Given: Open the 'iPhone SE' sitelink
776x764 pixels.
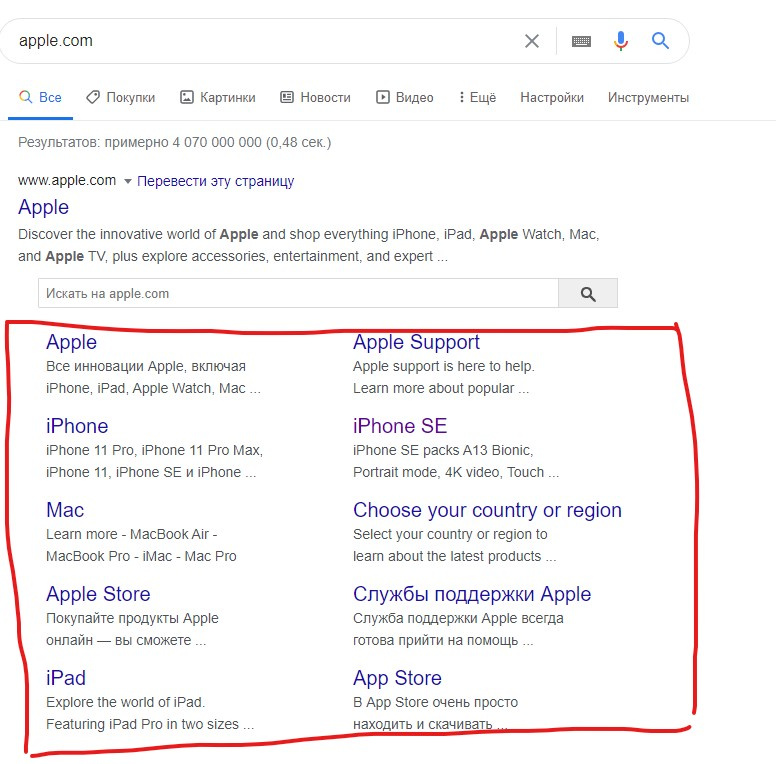Looking at the screenshot, I should pos(400,426).
